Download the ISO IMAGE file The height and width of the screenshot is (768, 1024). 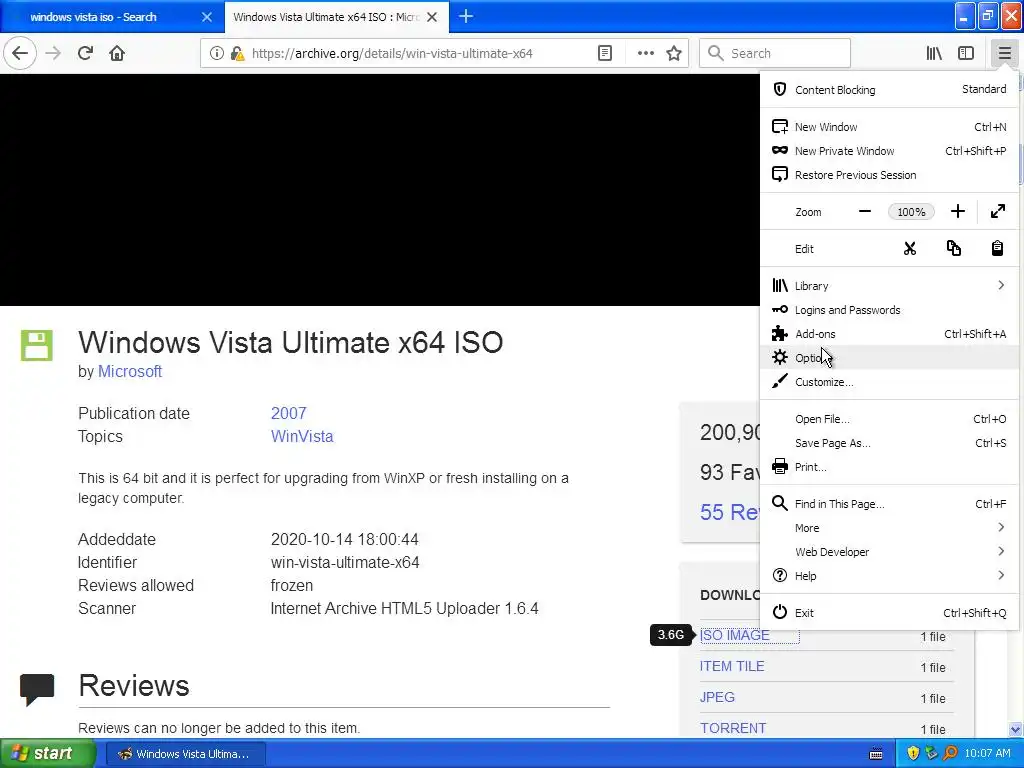coord(735,635)
